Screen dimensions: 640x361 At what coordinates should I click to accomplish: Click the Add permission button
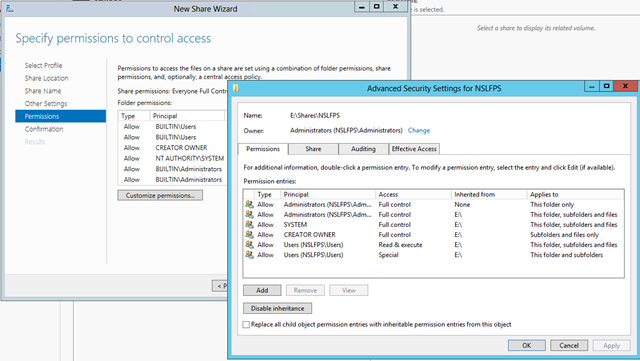(x=262, y=290)
